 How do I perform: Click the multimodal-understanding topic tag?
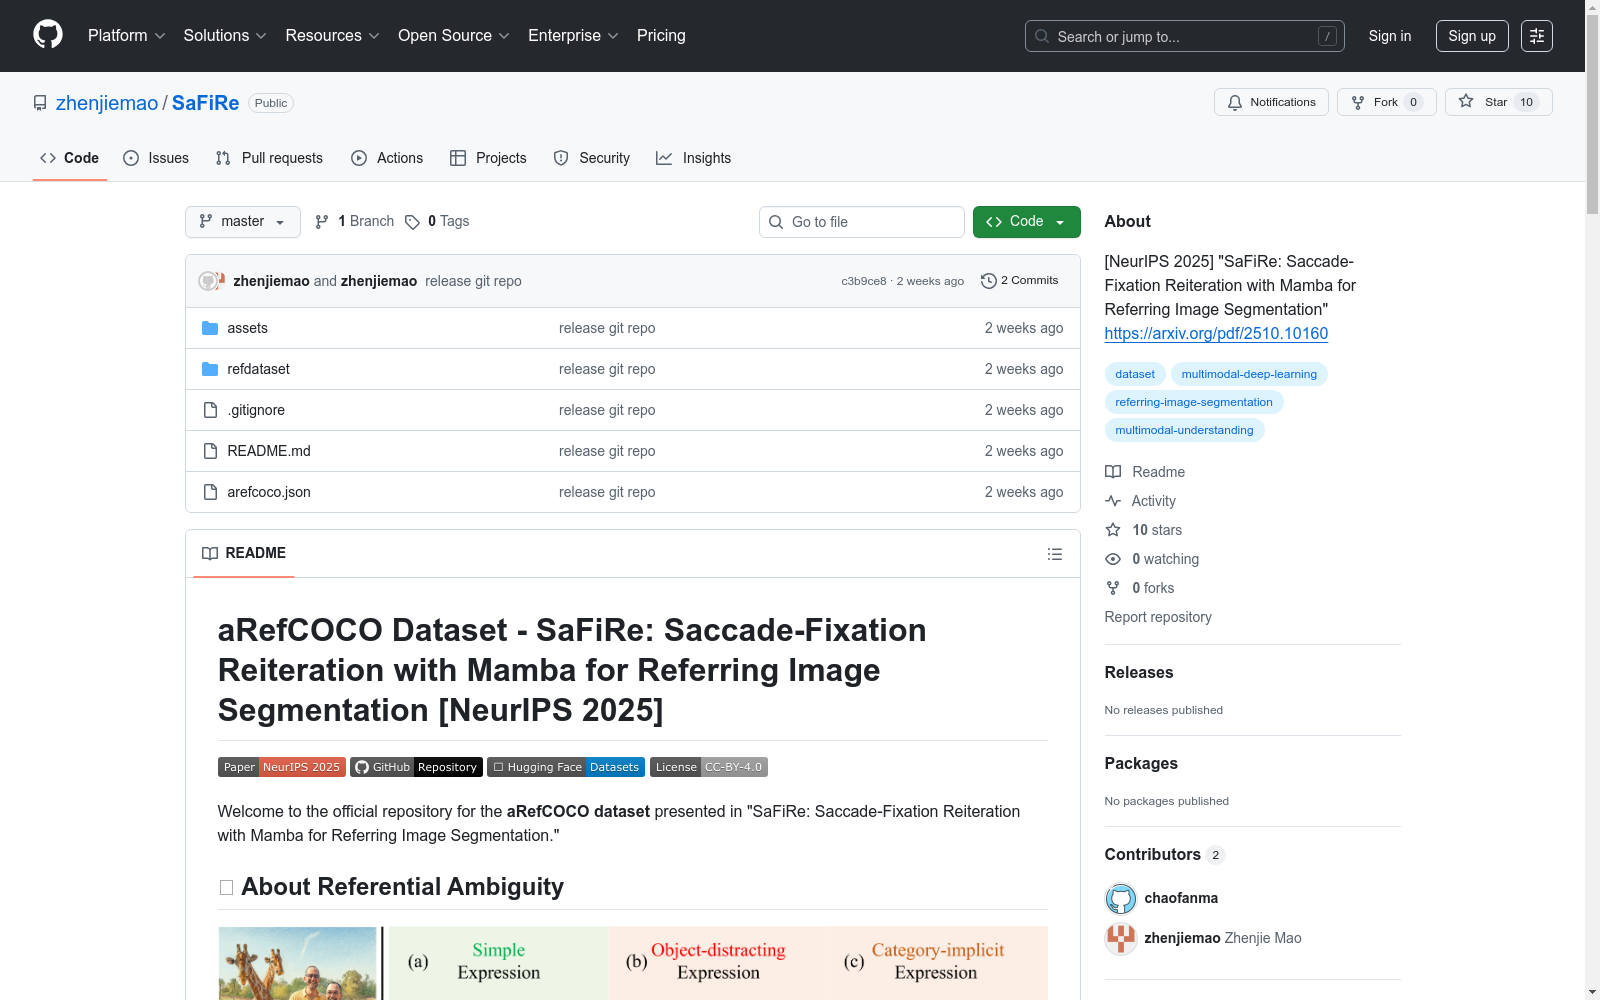tap(1184, 430)
